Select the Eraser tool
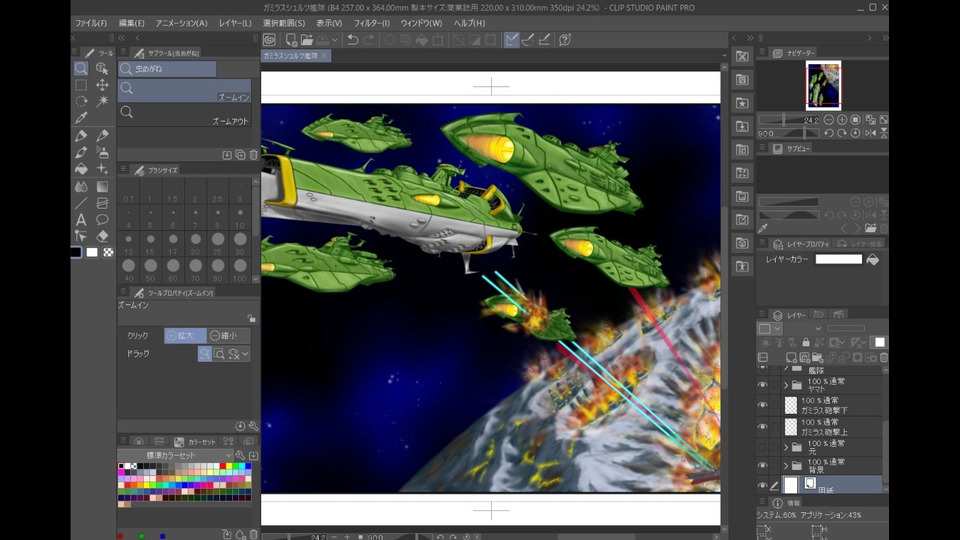This screenshot has width=960, height=540. click(x=102, y=236)
